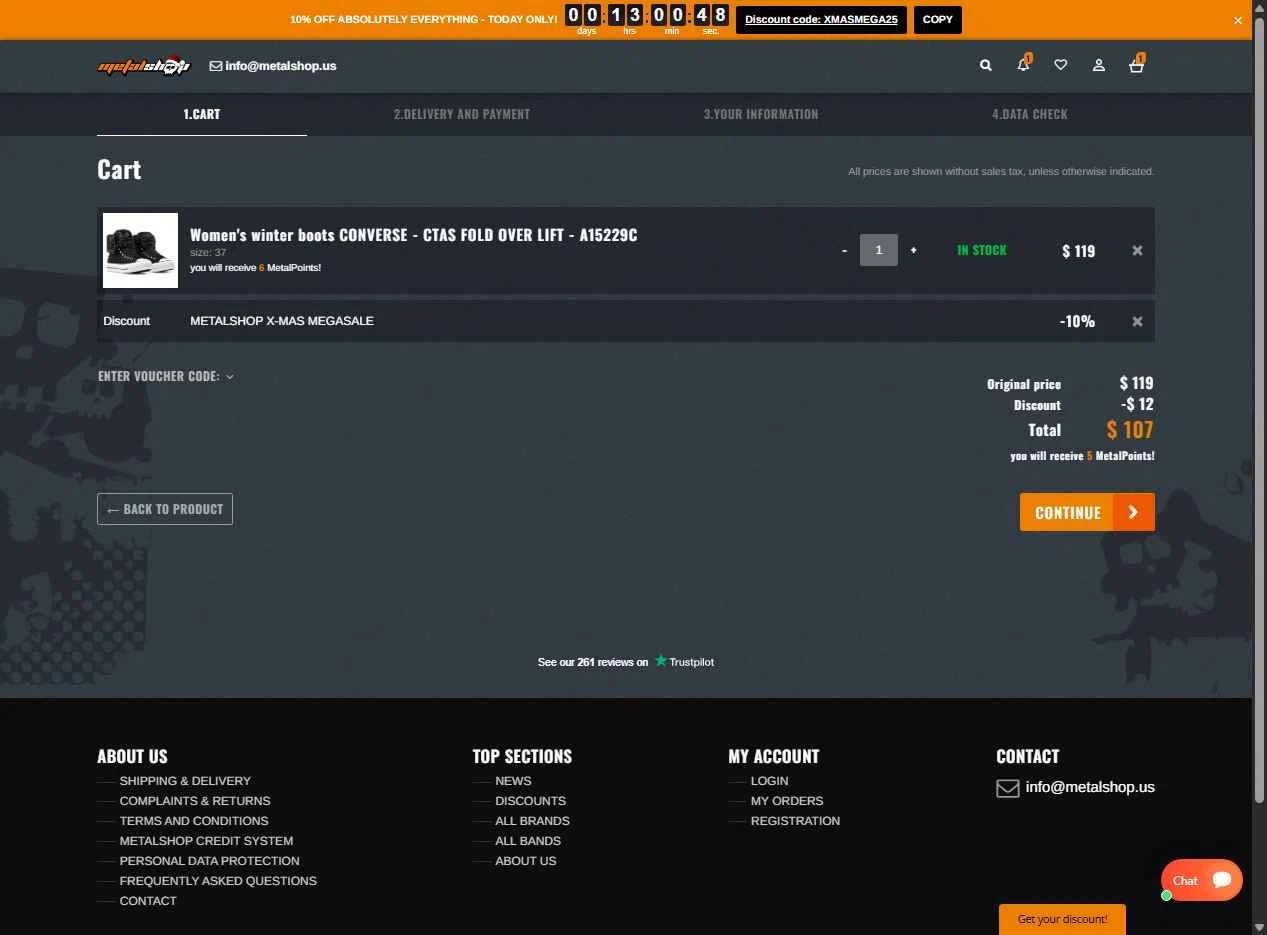This screenshot has height=935, width=1267.
Task: Close the orange promo banner
Action: point(1238,20)
